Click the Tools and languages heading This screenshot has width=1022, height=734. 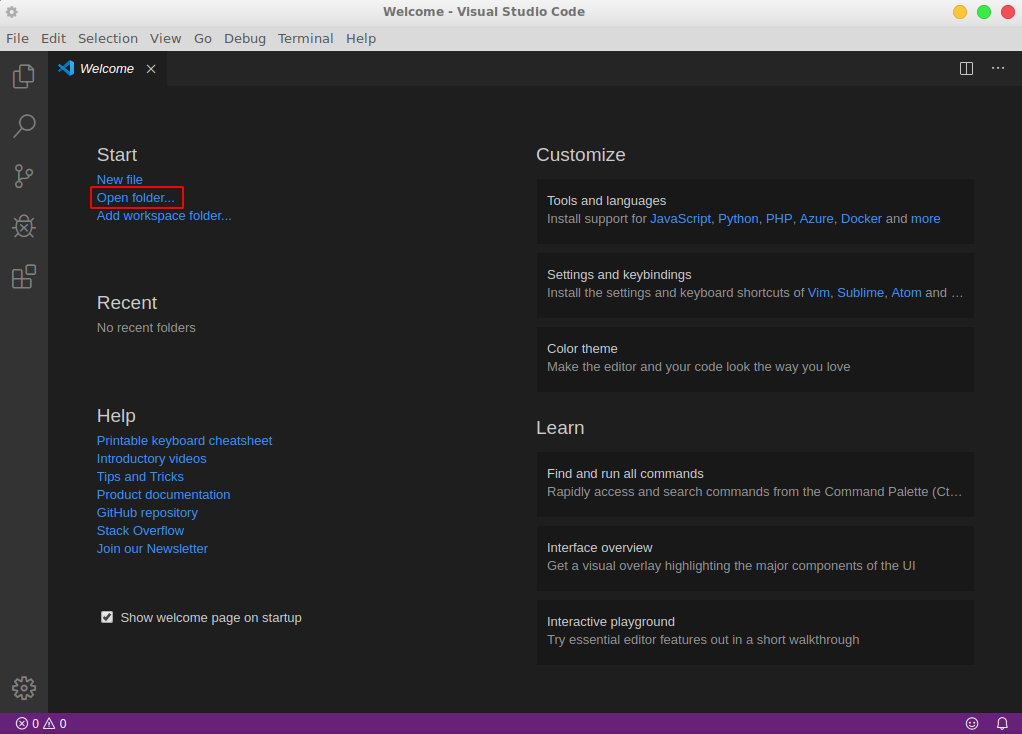(x=606, y=201)
